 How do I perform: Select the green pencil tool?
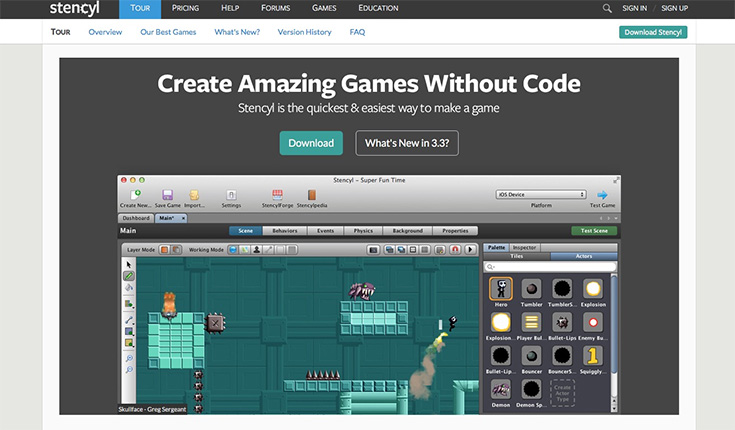click(x=129, y=276)
